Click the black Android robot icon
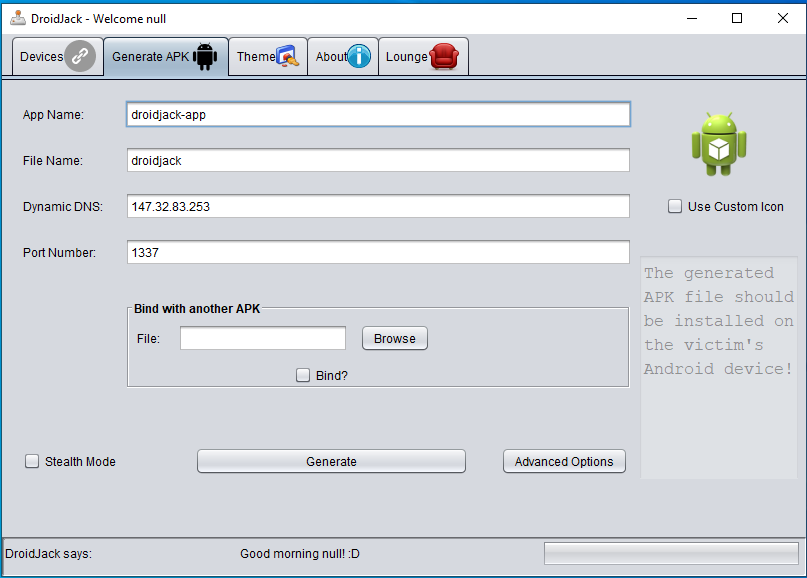Viewport: 807px width, 578px height. point(205,56)
